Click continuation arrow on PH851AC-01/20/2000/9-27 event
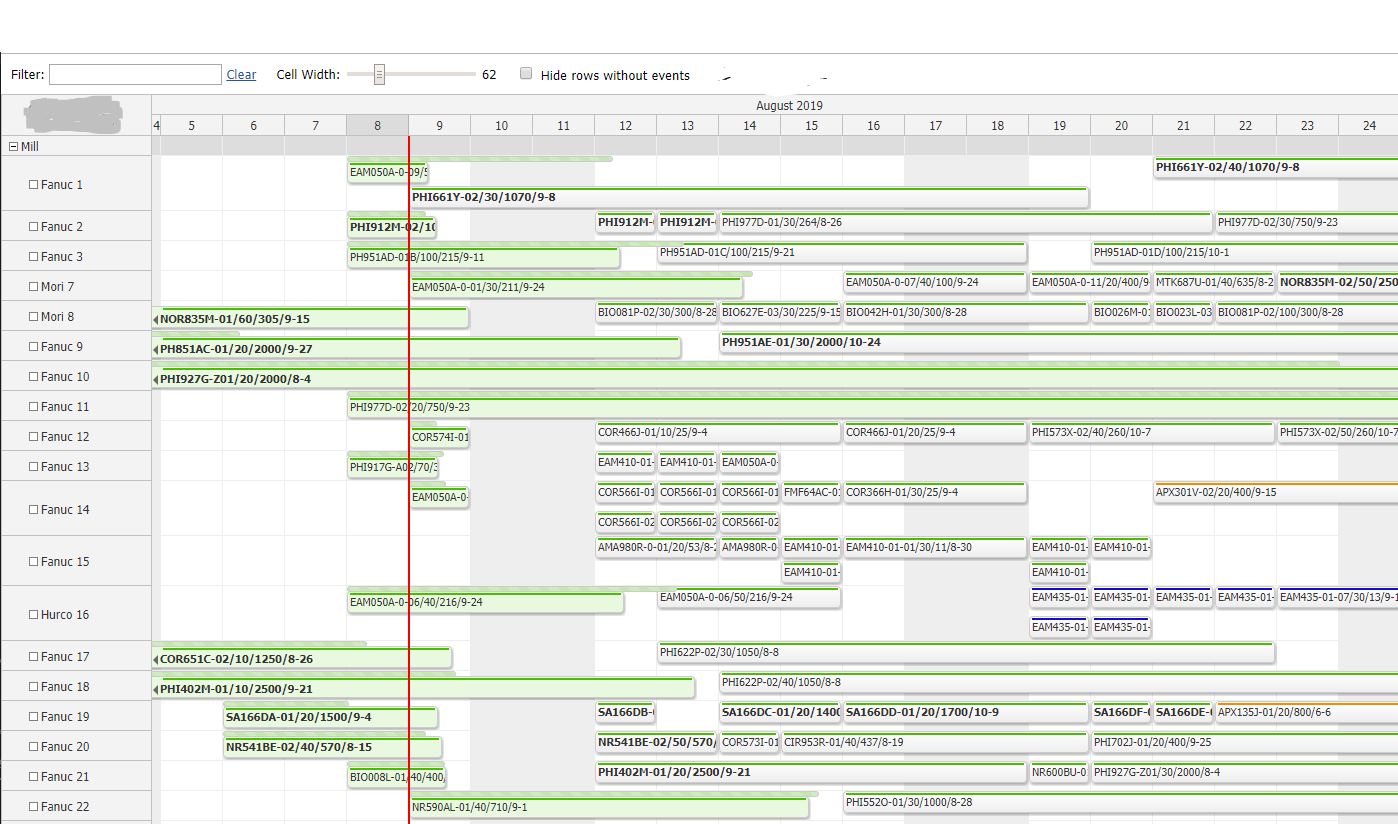Screen dimensions: 1398x824 tap(156, 350)
